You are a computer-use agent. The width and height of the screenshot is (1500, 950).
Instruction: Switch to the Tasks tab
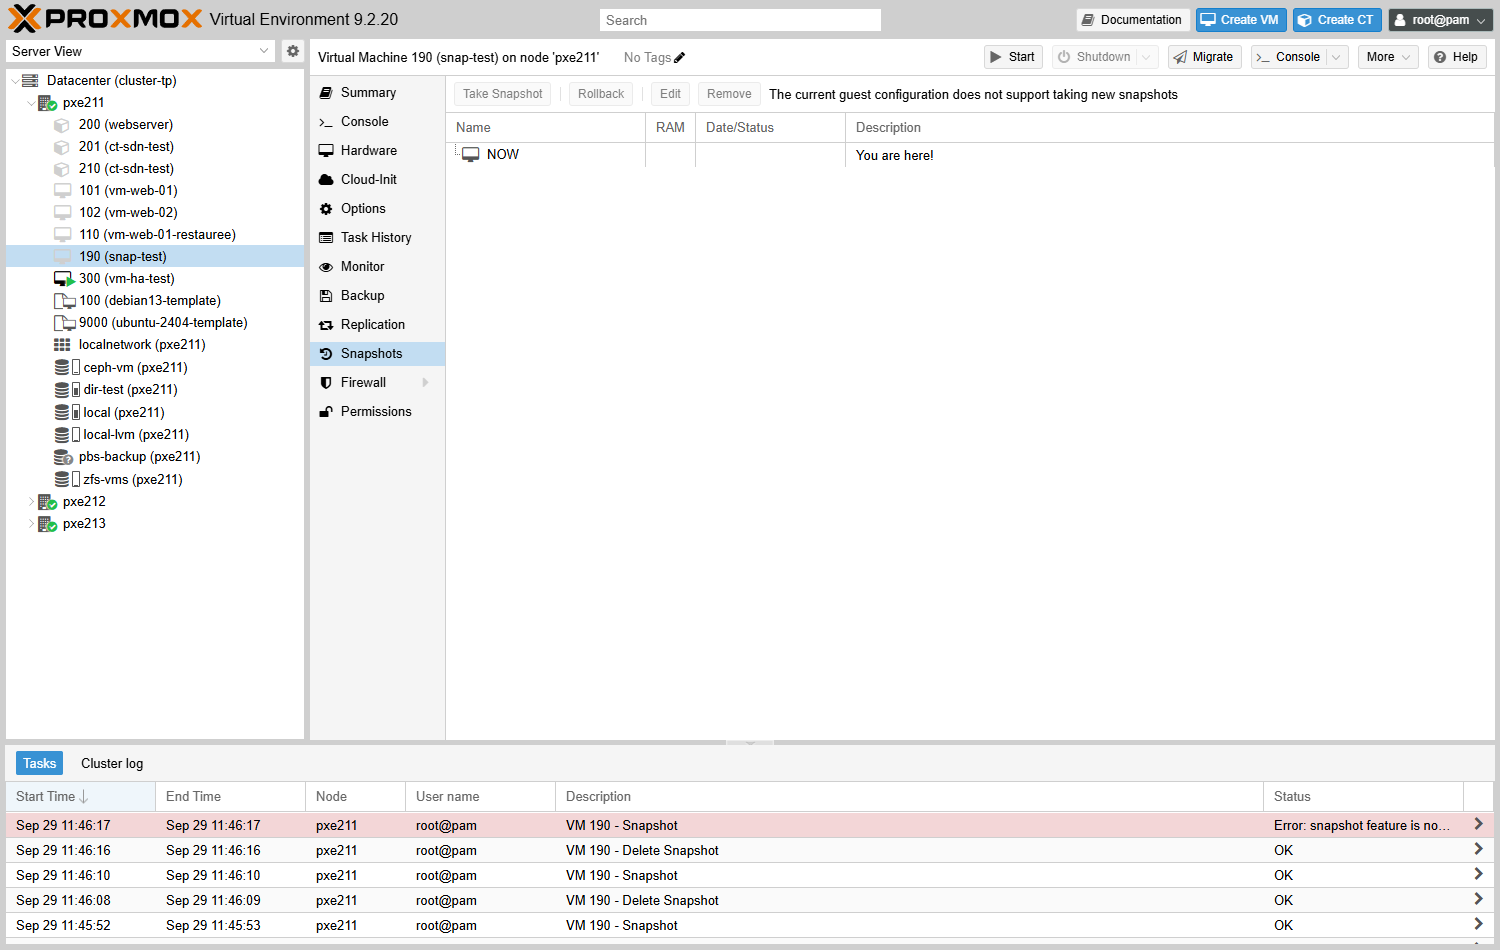pyautogui.click(x=40, y=763)
